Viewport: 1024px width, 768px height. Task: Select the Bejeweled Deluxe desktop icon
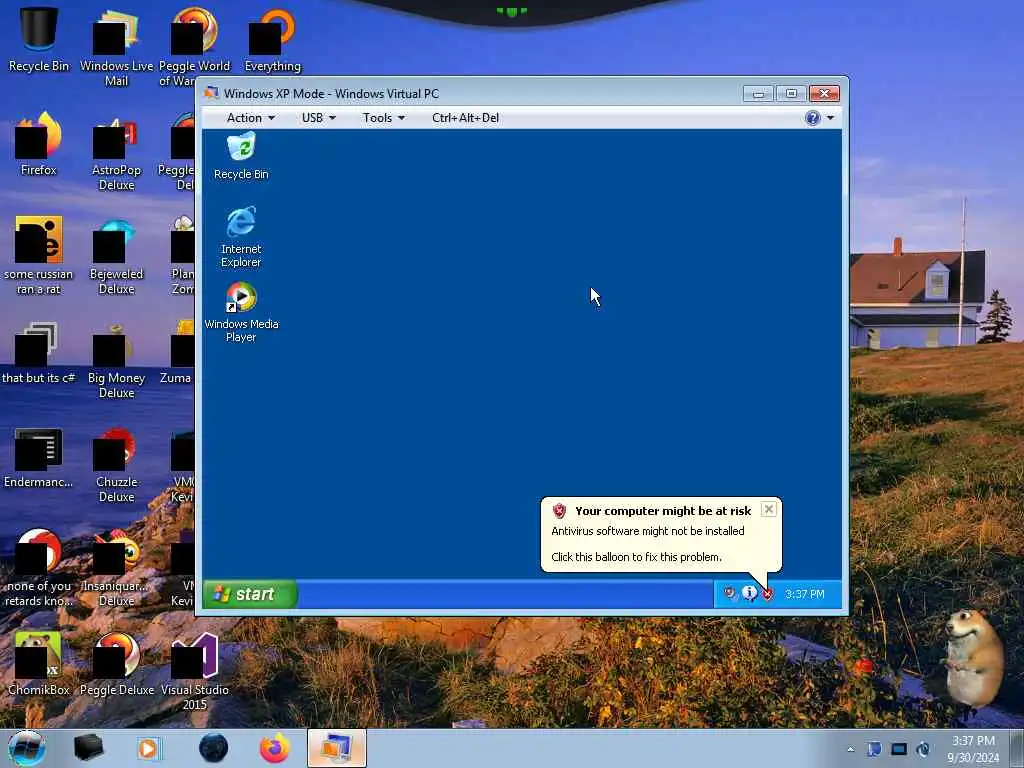tap(116, 257)
